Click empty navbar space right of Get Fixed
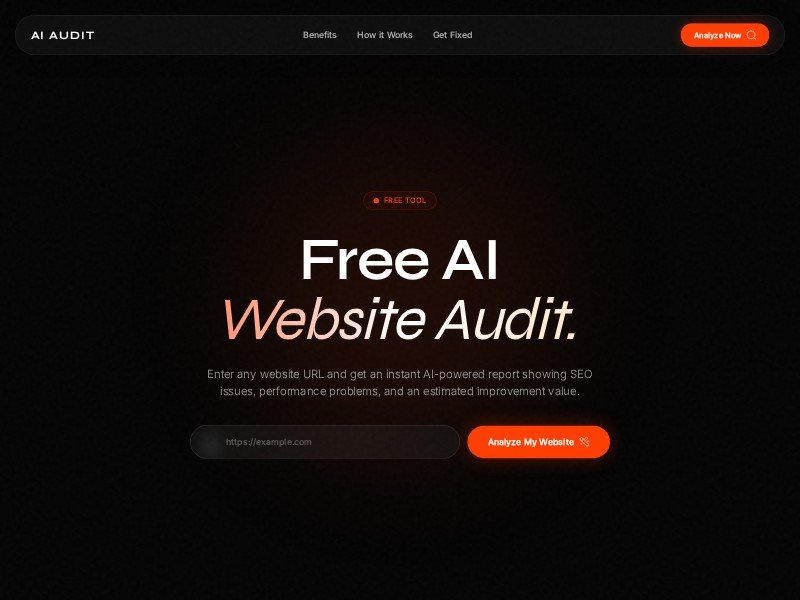Image resolution: width=800 pixels, height=600 pixels. click(577, 35)
